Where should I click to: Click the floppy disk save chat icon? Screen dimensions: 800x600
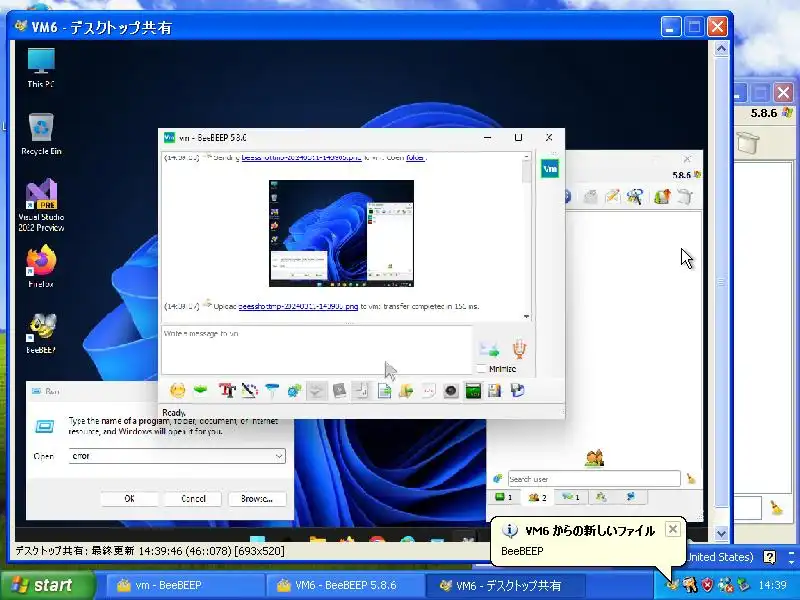pos(494,391)
